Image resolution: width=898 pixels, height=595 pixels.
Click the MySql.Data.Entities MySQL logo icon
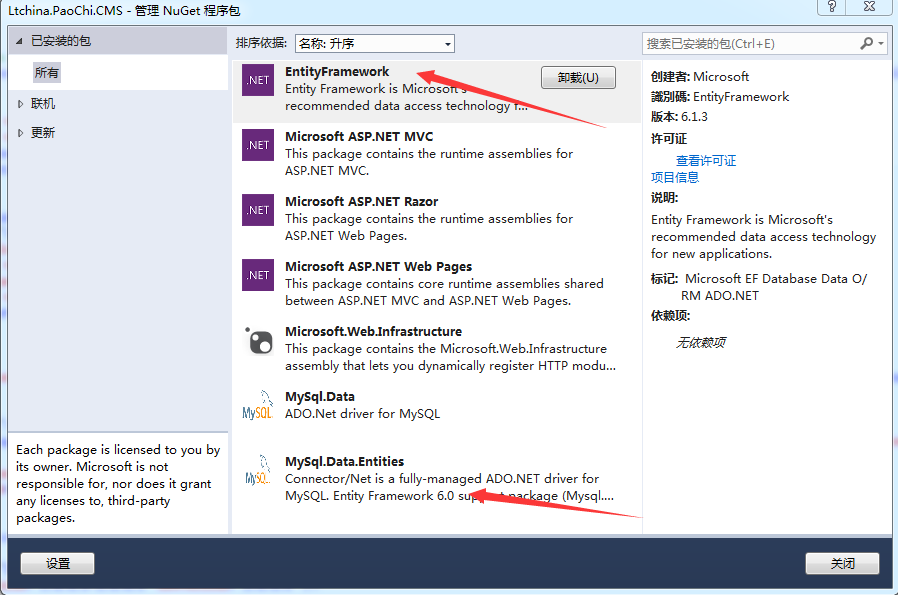click(x=258, y=470)
